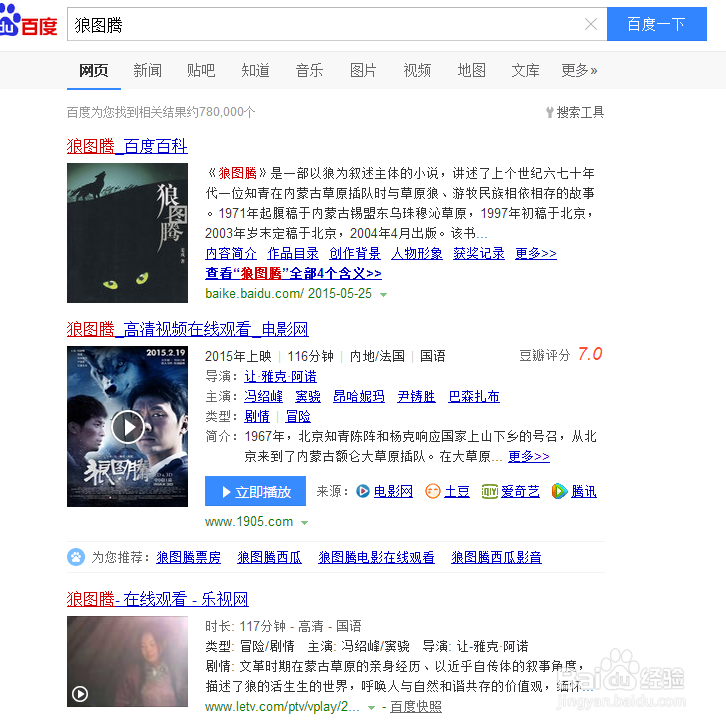Open 狼图腾_高清视频在线观看_电影网 result
726x726 pixels.
188,329
